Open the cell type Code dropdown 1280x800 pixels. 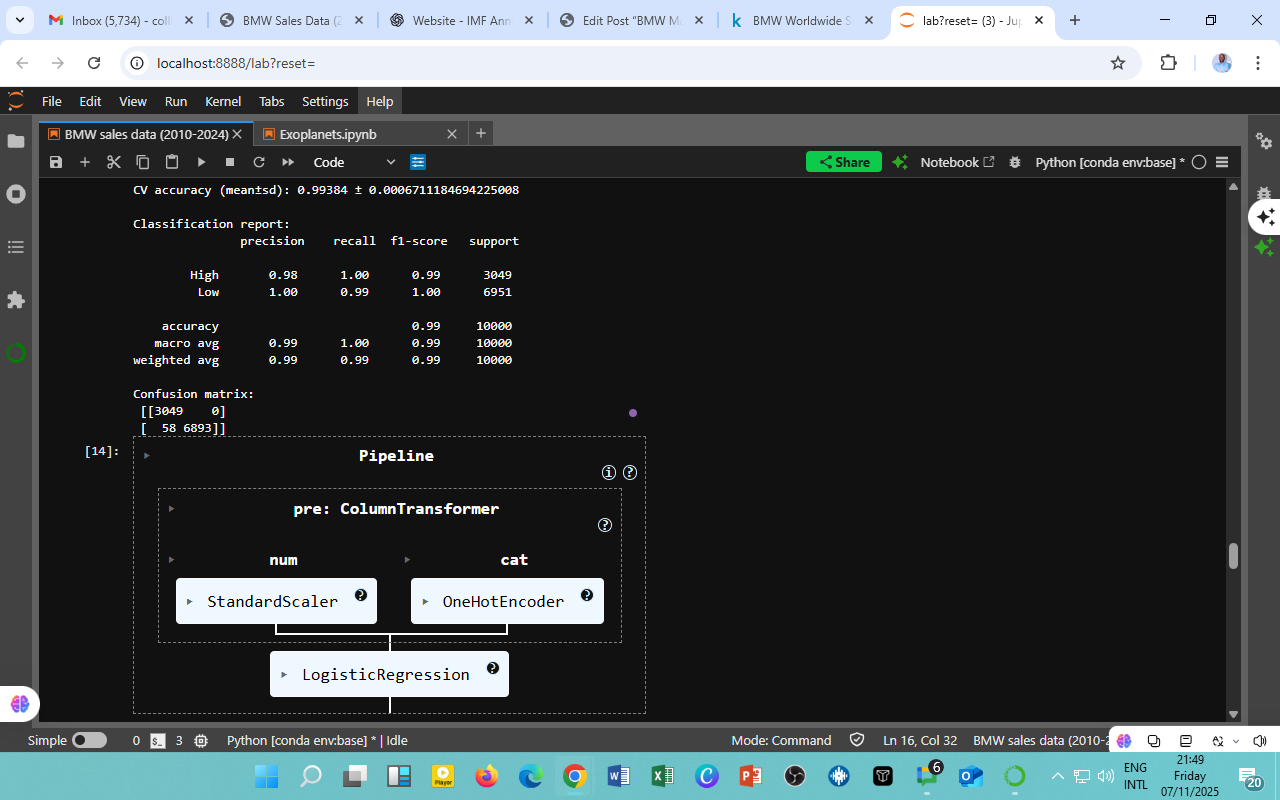click(354, 162)
